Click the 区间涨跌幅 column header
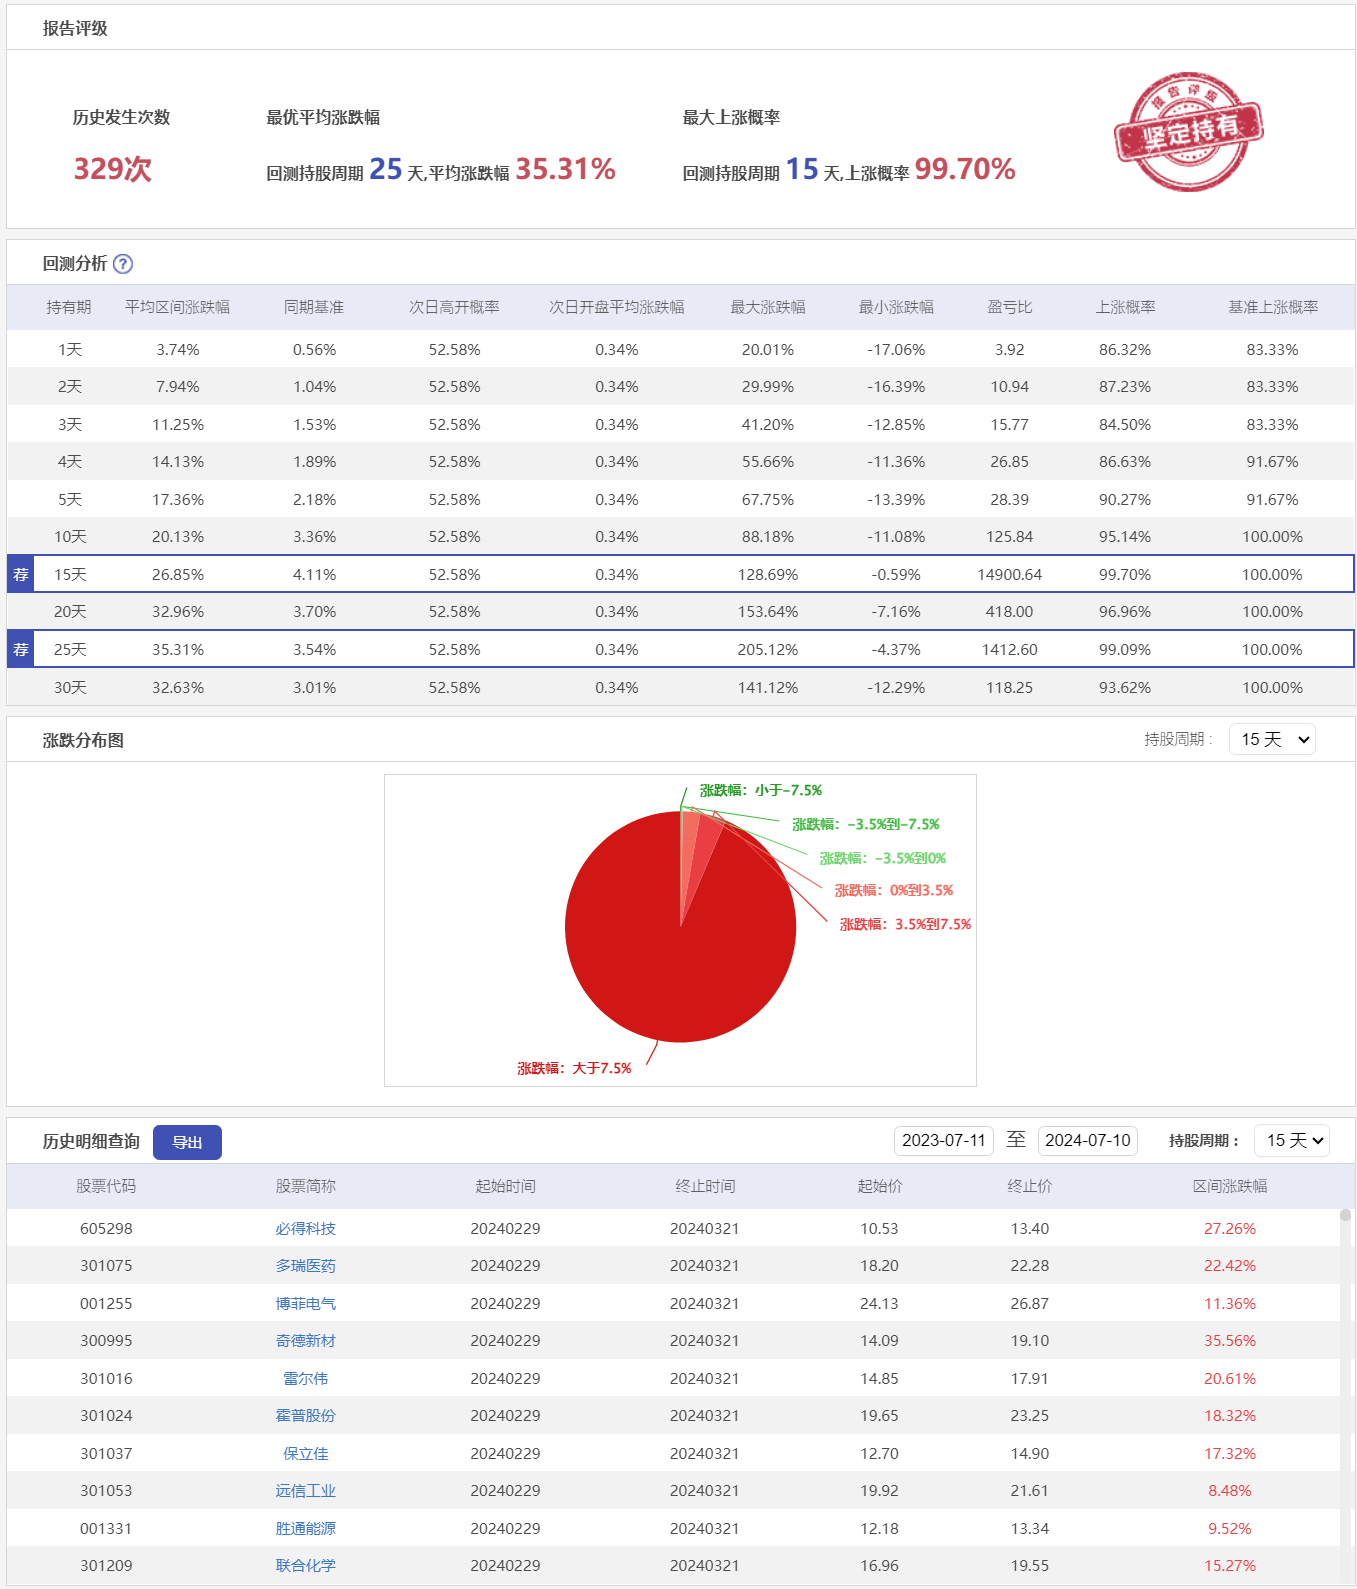The height and width of the screenshot is (1589, 1357). 1229,1186
